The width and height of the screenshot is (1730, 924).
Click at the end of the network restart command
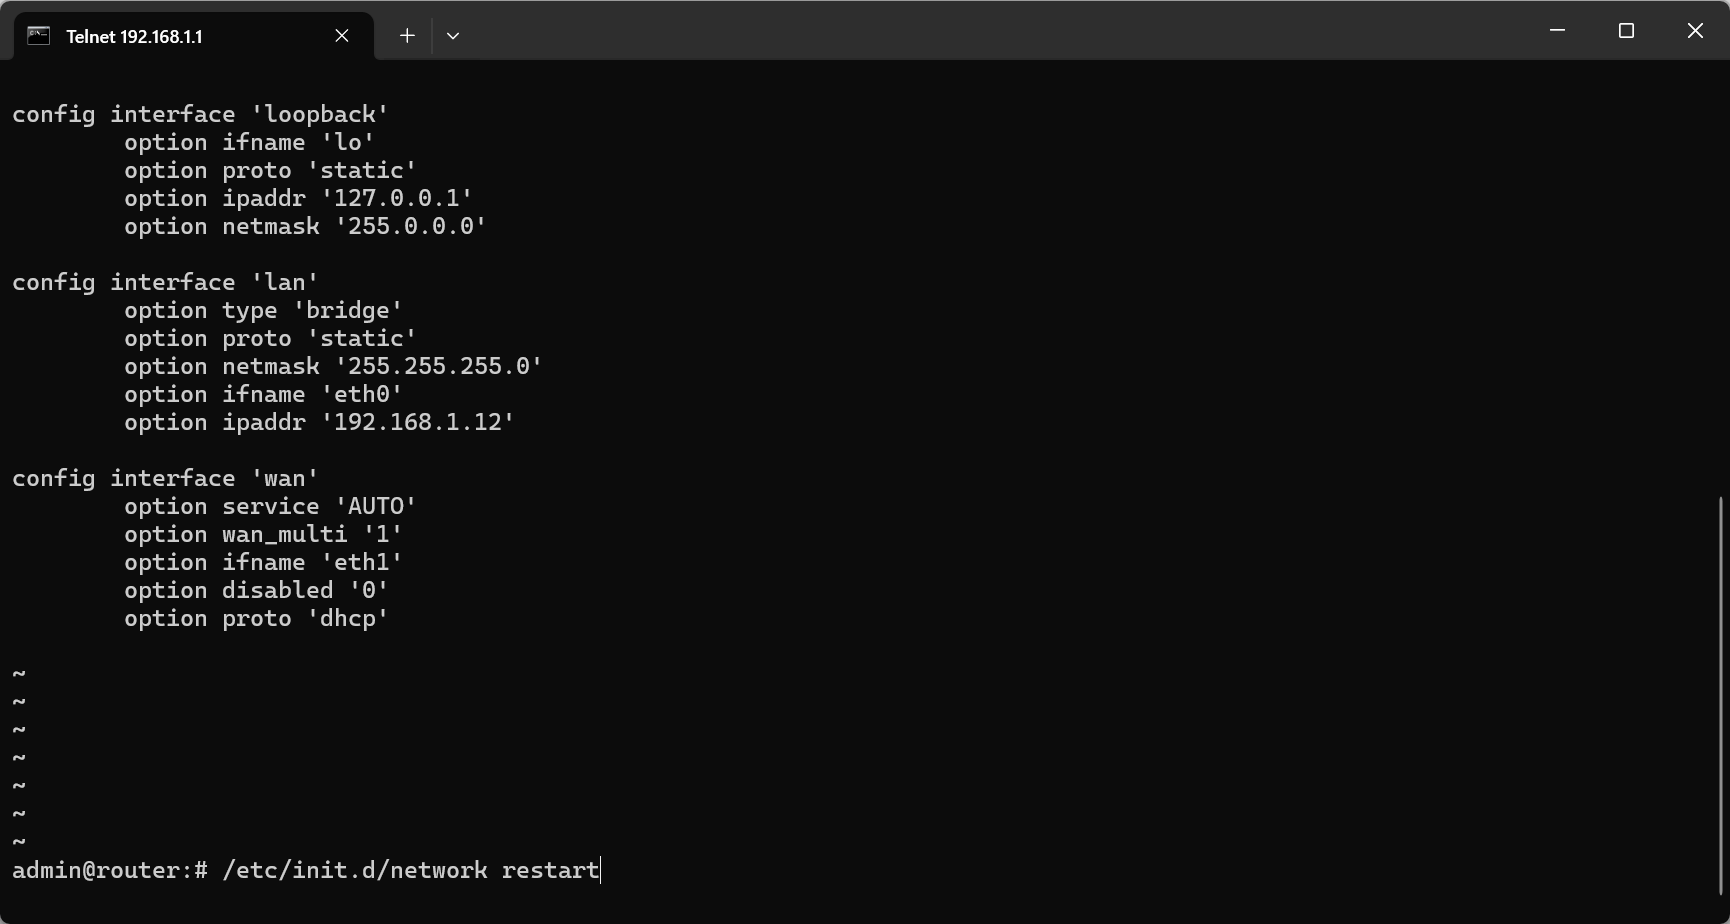pos(599,870)
